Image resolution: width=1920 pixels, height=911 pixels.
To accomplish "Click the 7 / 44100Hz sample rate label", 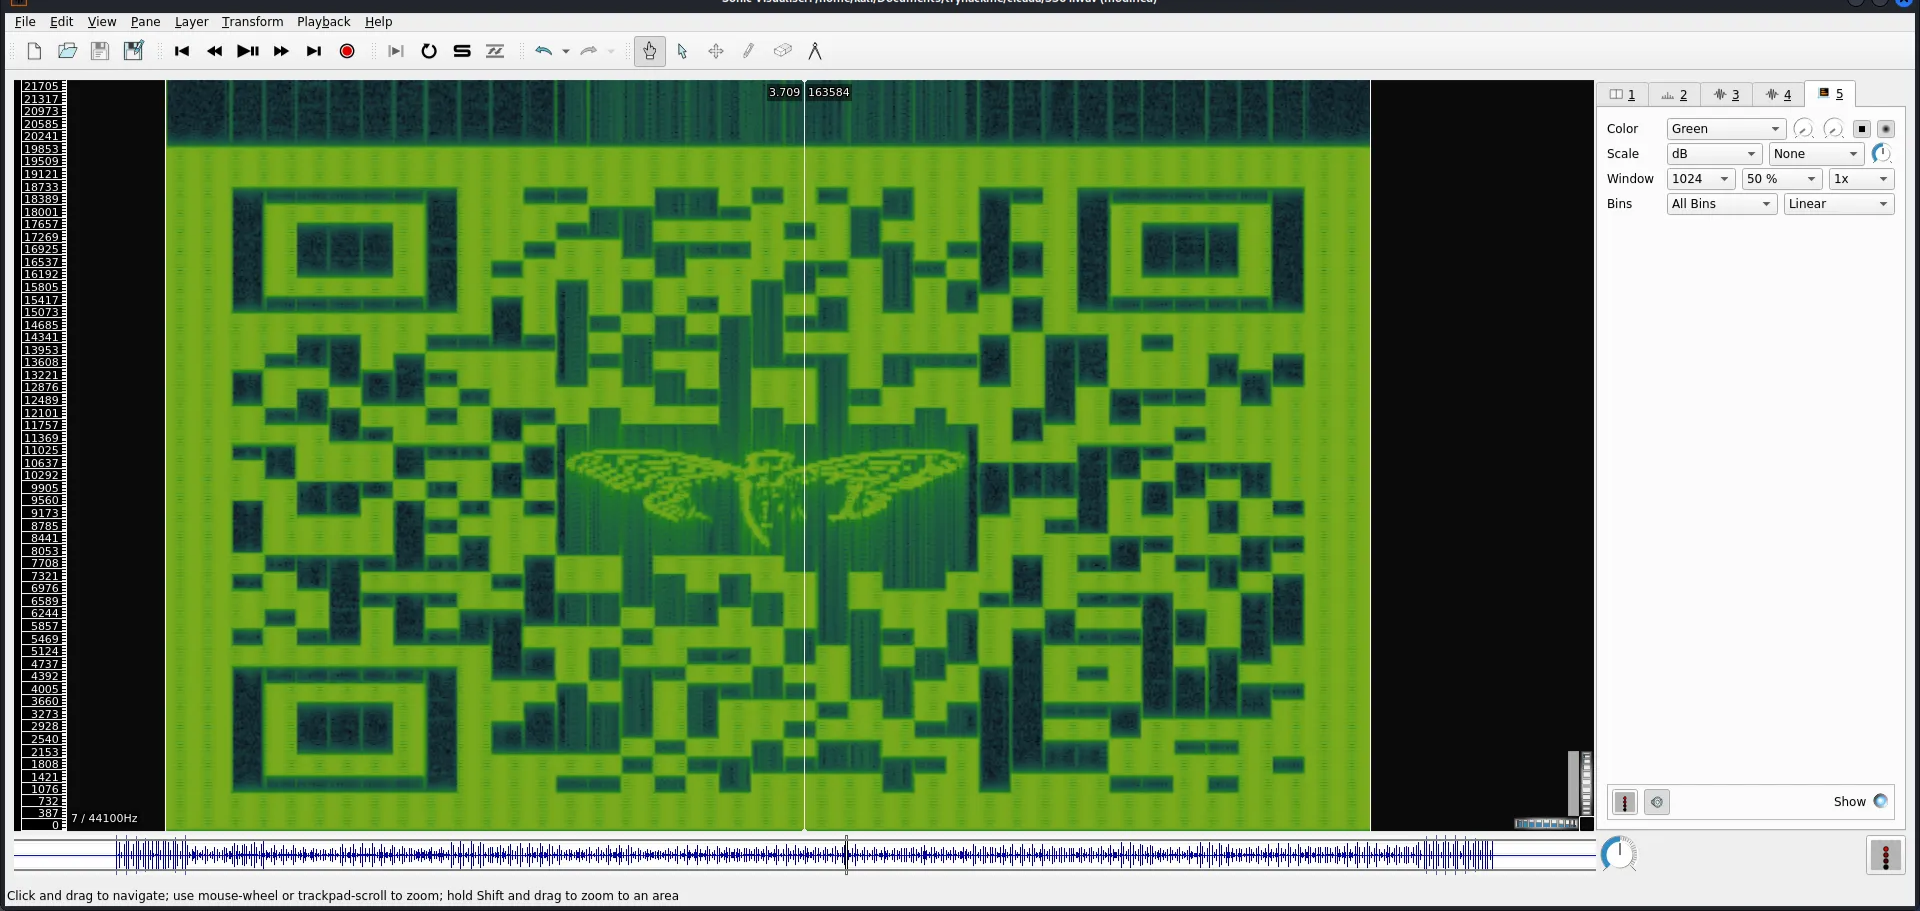I will (x=104, y=818).
